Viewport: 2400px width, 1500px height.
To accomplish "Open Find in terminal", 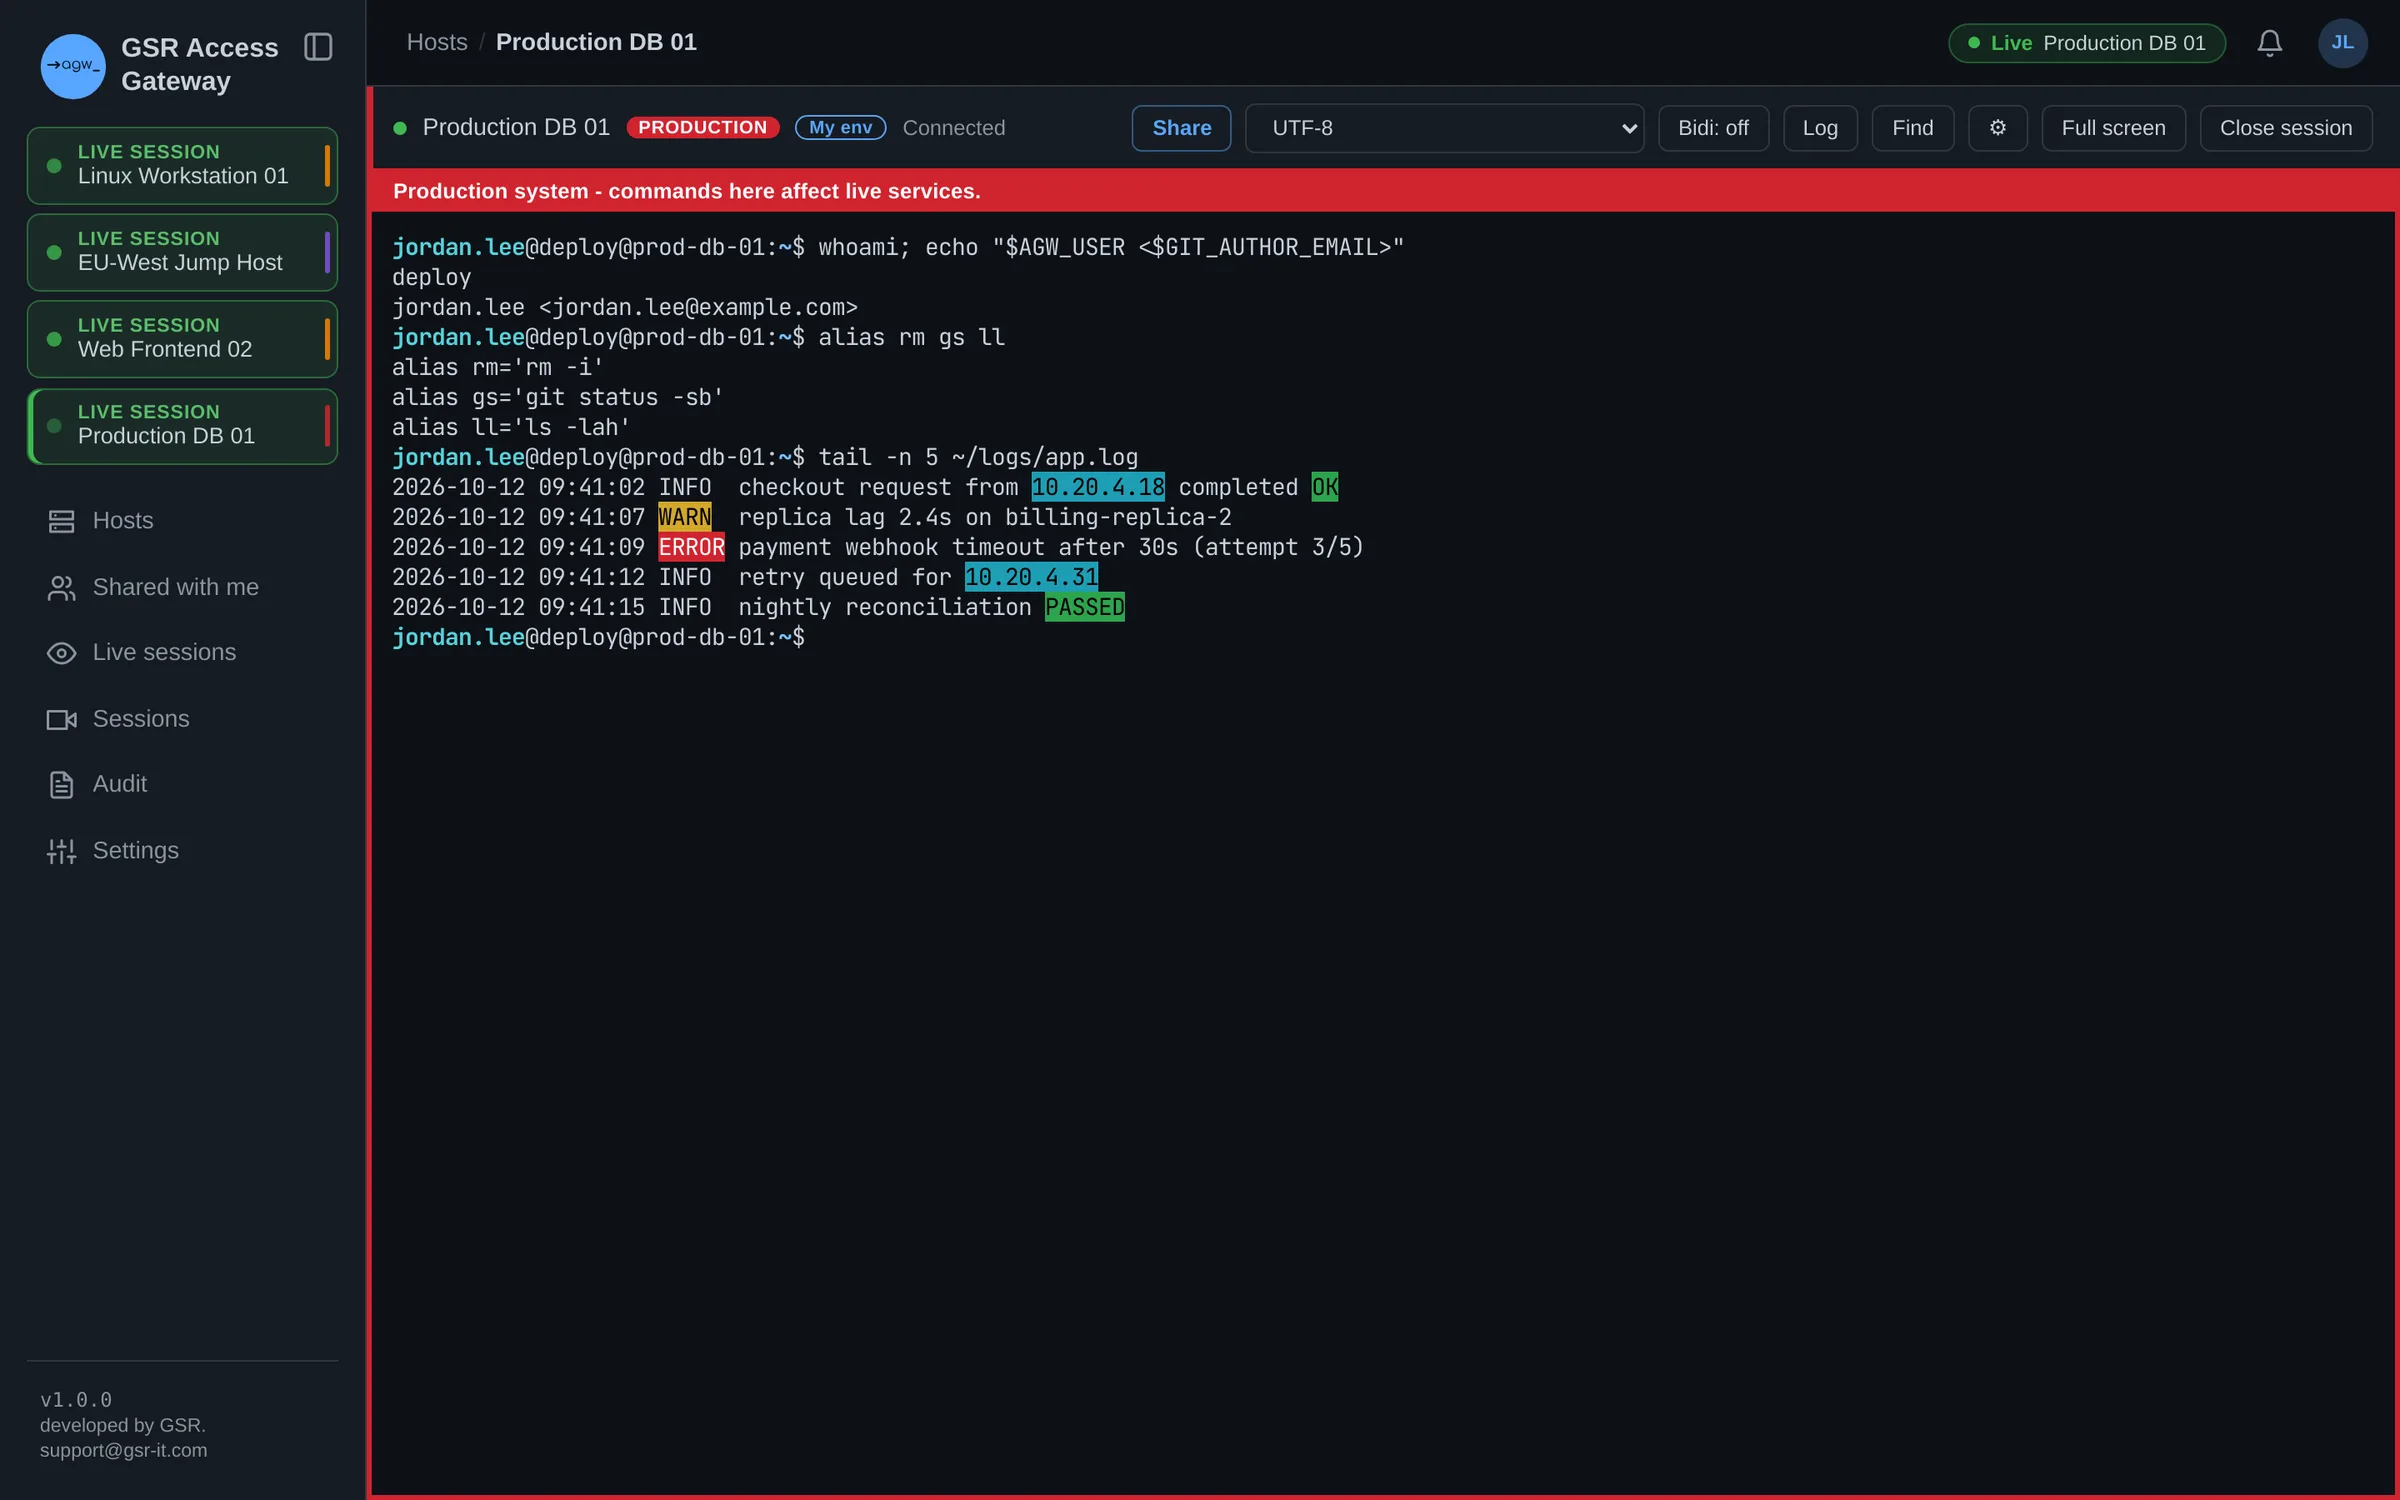I will [x=1912, y=128].
